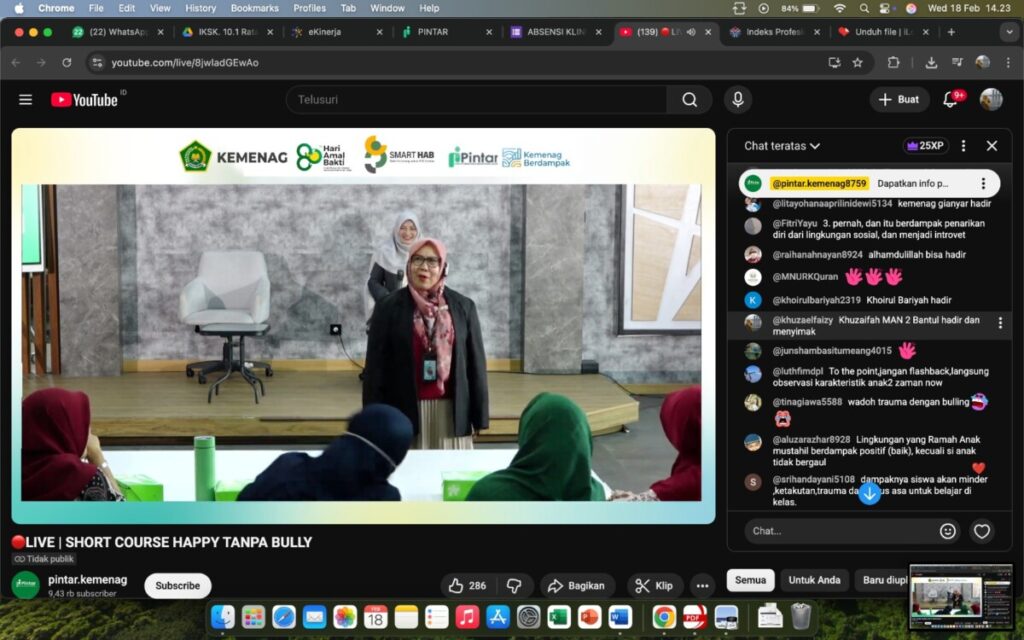
Task: Click the Telusuri search field
Action: pos(480,100)
